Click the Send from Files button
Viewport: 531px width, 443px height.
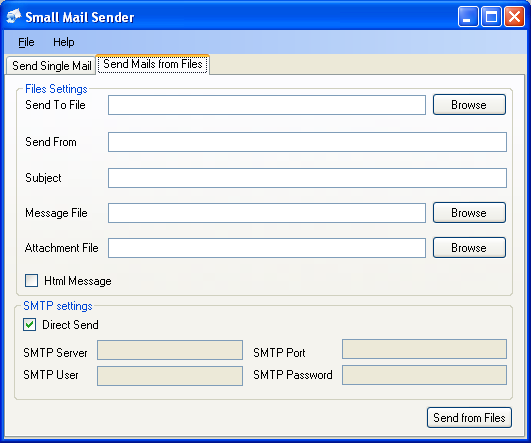tap(469, 418)
